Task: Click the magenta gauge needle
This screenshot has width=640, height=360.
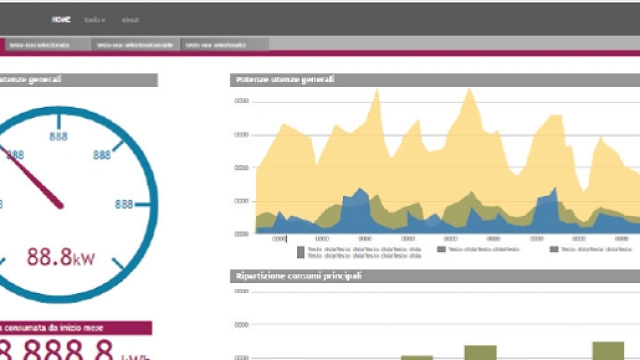Action: (x=33, y=178)
